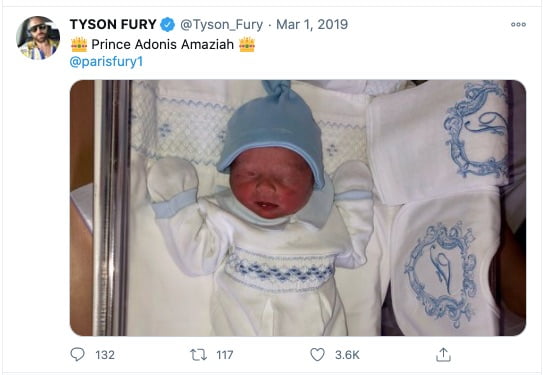
Task: Click the 'Prince Adonis Amaziah' tweet text
Action: [x=162, y=45]
